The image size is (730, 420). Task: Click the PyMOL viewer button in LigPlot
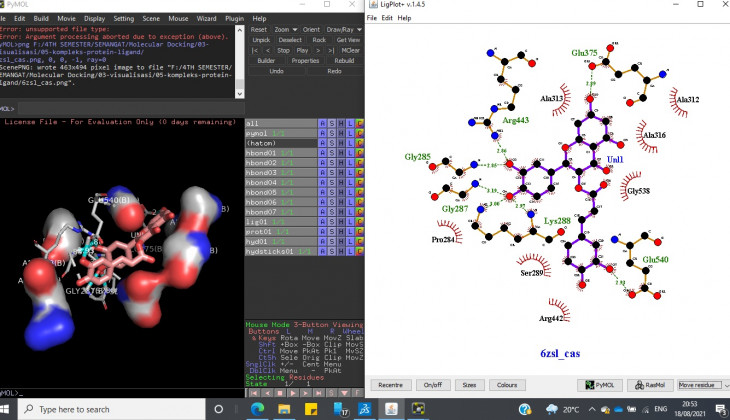pyautogui.click(x=600, y=384)
